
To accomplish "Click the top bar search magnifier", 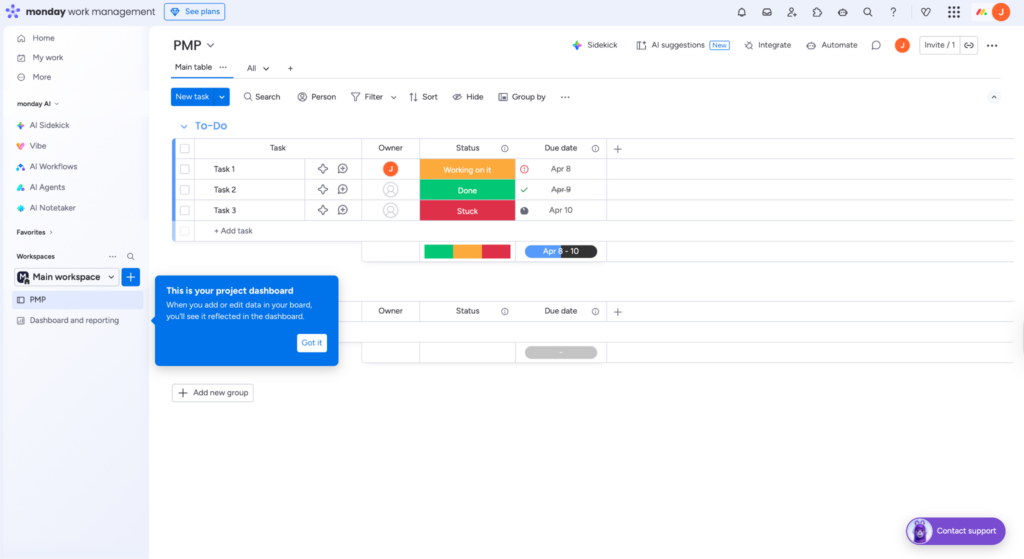I will click(x=867, y=12).
